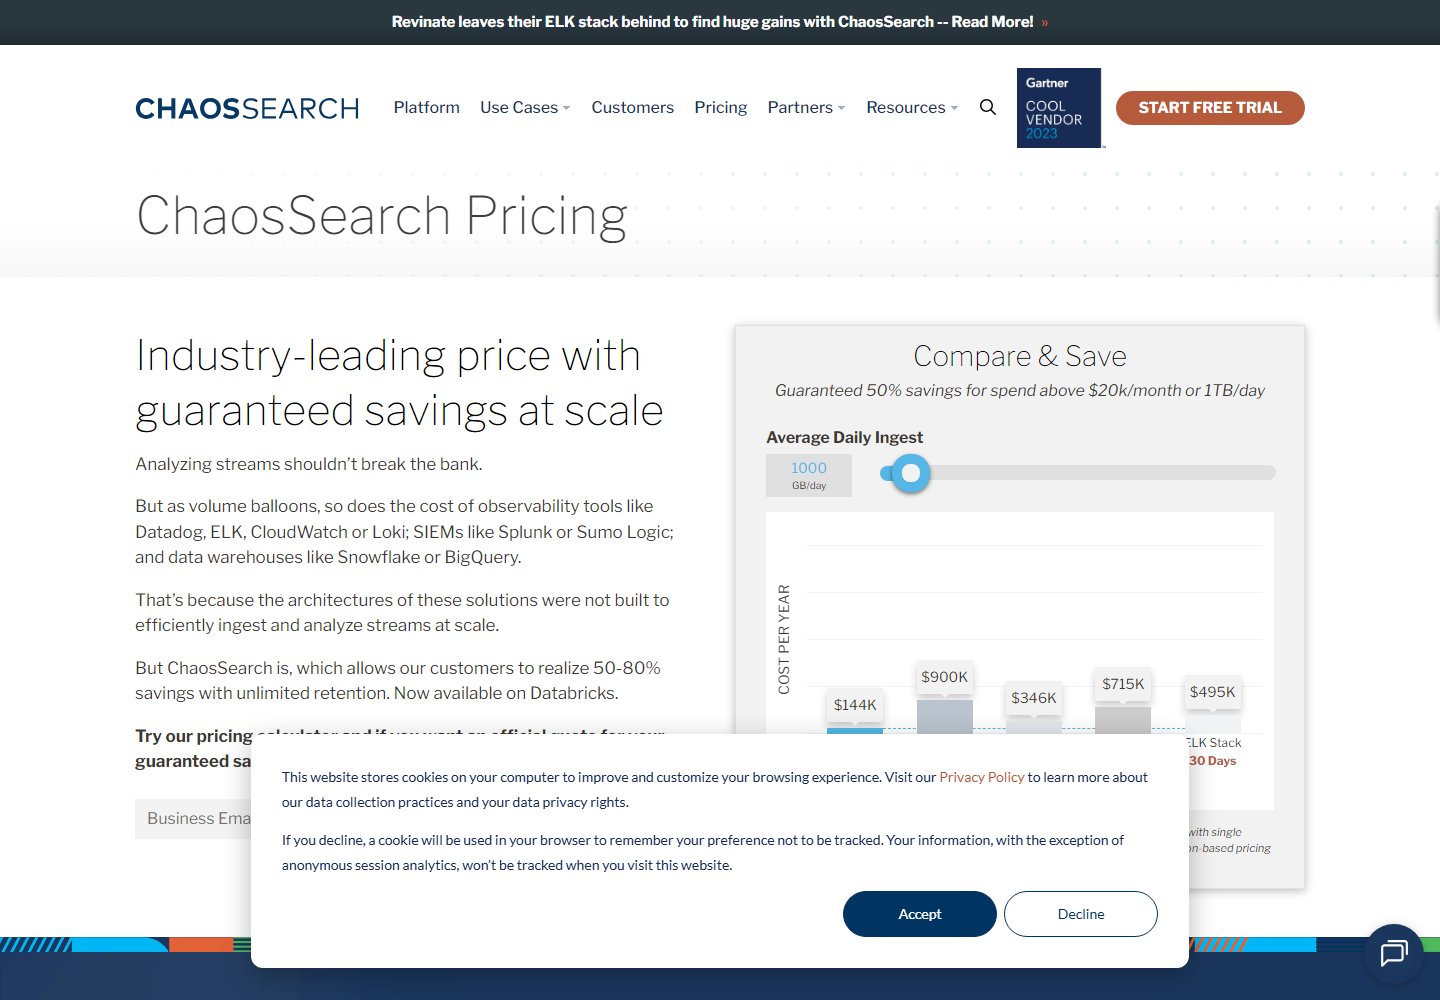
Task: Click the Average Daily Ingest slider handle
Action: (x=910, y=473)
